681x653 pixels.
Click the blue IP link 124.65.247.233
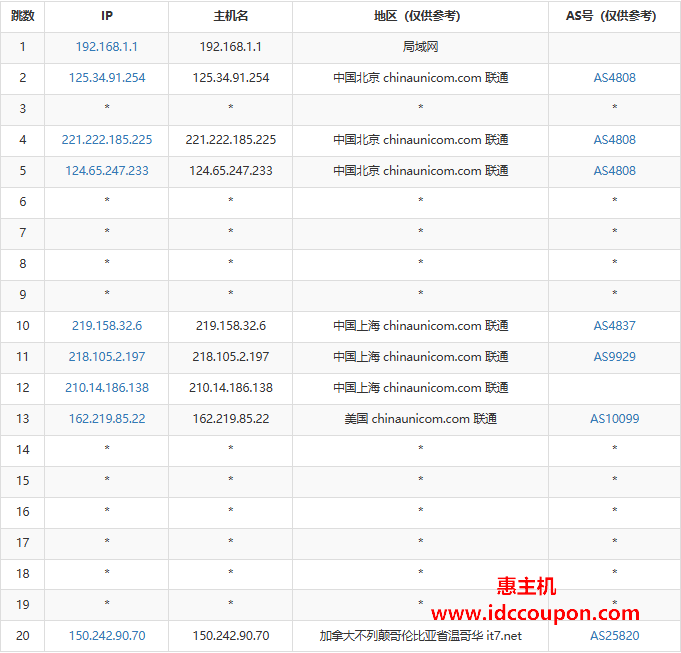(x=106, y=171)
